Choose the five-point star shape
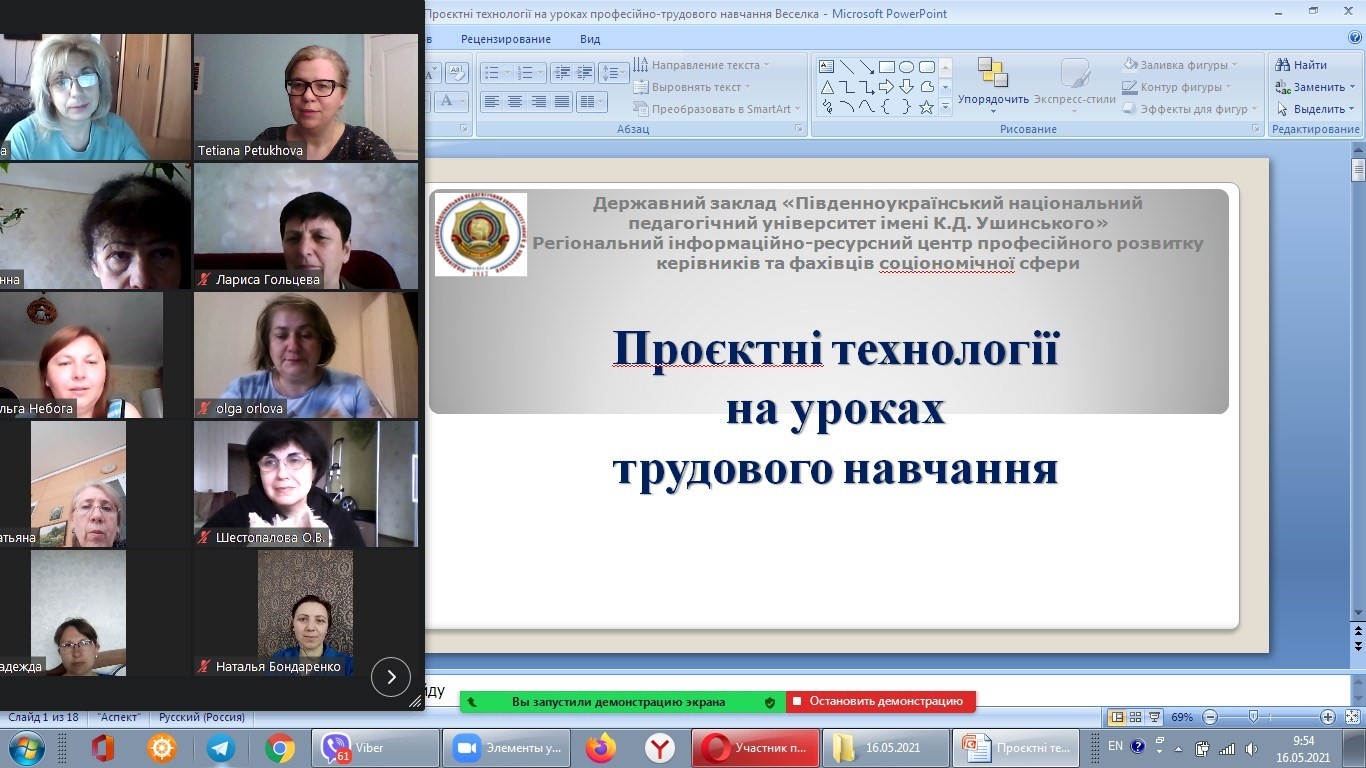 [927, 107]
